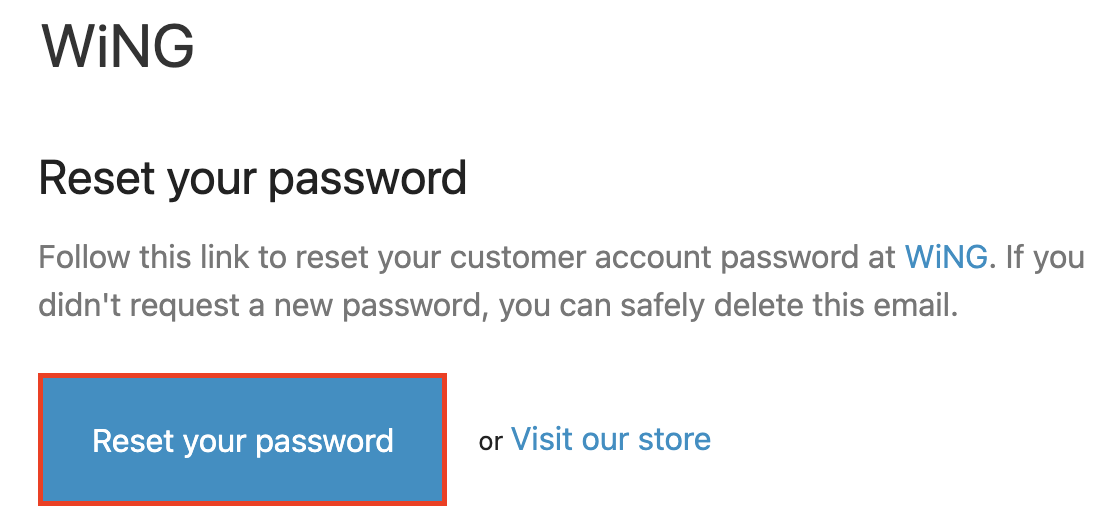Follow the Visit our store link

pyautogui.click(x=610, y=439)
